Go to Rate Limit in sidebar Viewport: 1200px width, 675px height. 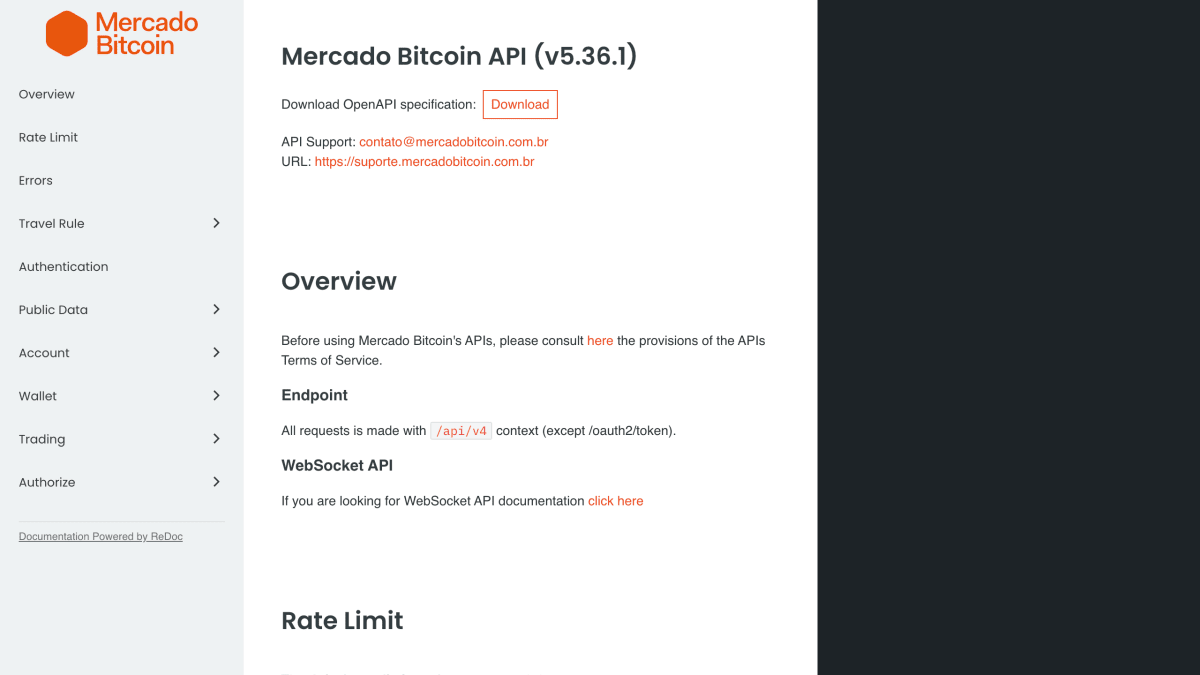click(122, 137)
